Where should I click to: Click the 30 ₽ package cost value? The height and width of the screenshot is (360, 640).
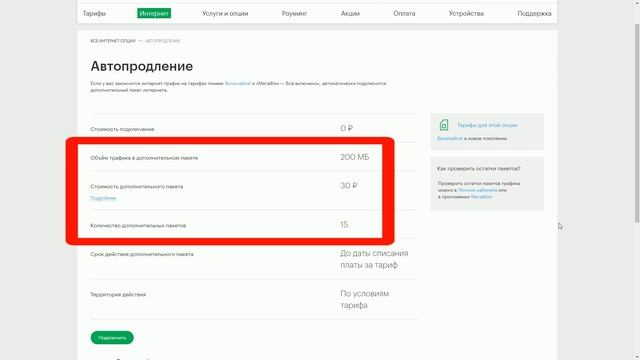tap(349, 186)
